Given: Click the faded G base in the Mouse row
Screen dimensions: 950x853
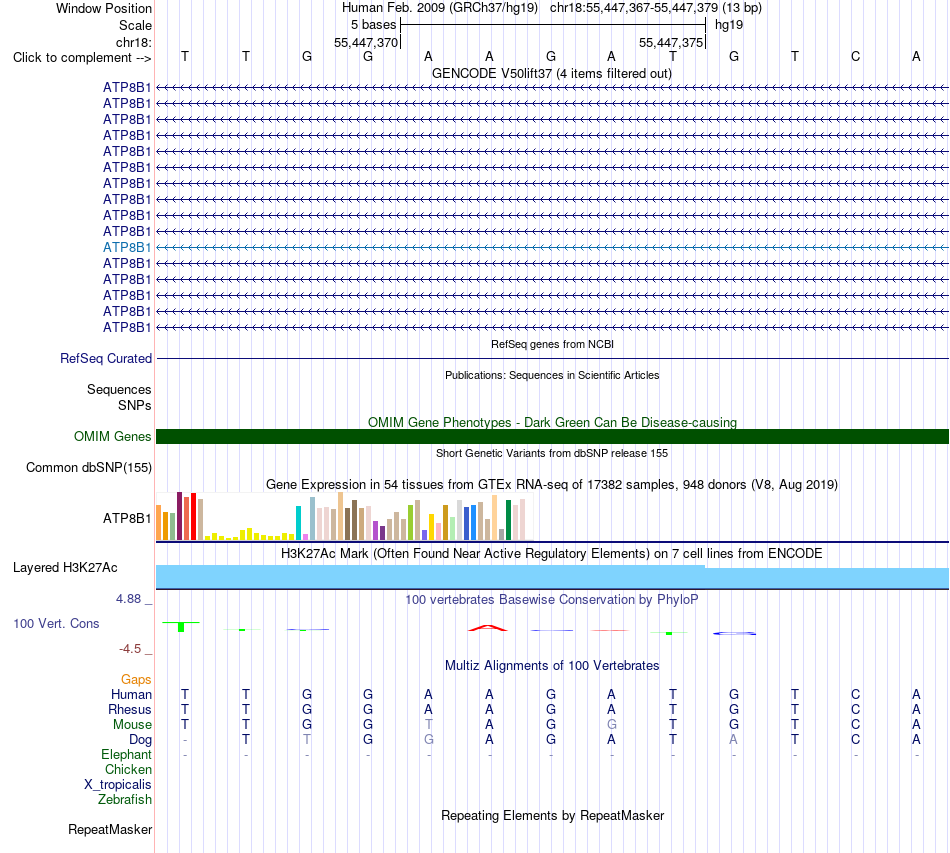Looking at the screenshot, I should pyautogui.click(x=611, y=725).
